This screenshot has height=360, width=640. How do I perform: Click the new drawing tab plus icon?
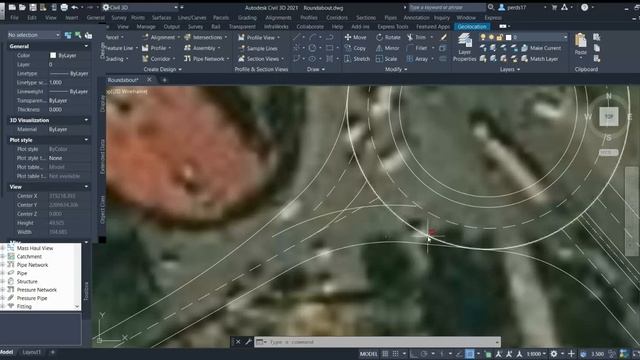pos(164,80)
